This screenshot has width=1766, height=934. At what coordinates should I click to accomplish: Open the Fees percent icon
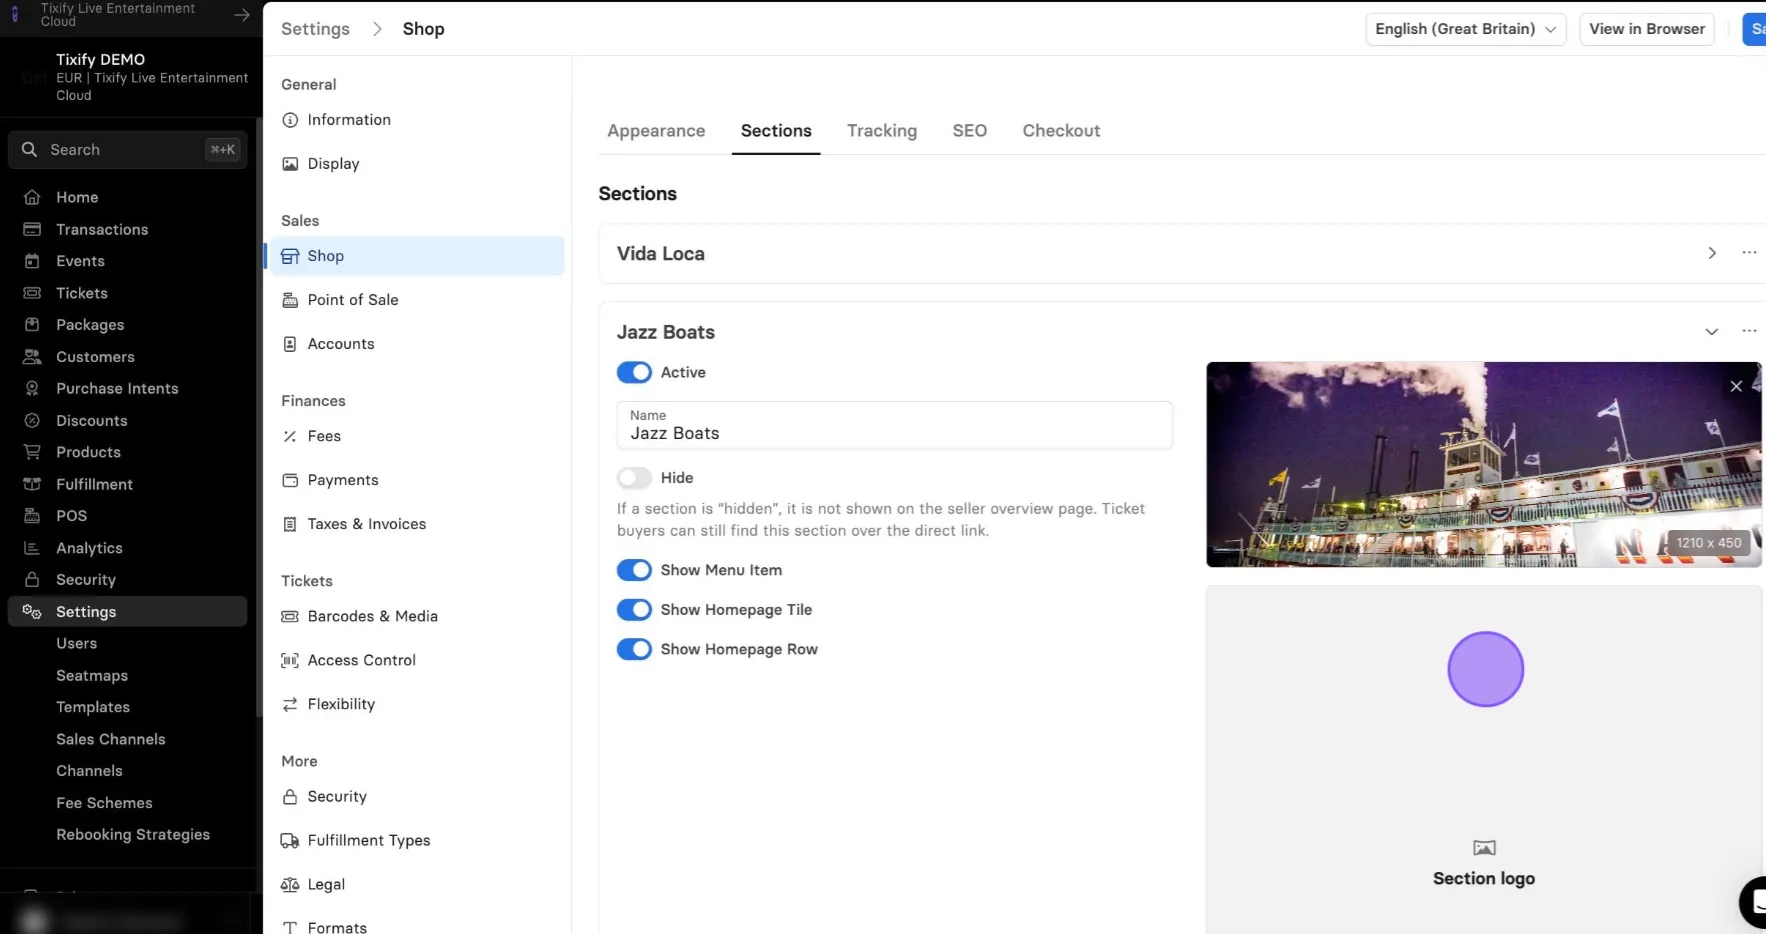coord(290,436)
